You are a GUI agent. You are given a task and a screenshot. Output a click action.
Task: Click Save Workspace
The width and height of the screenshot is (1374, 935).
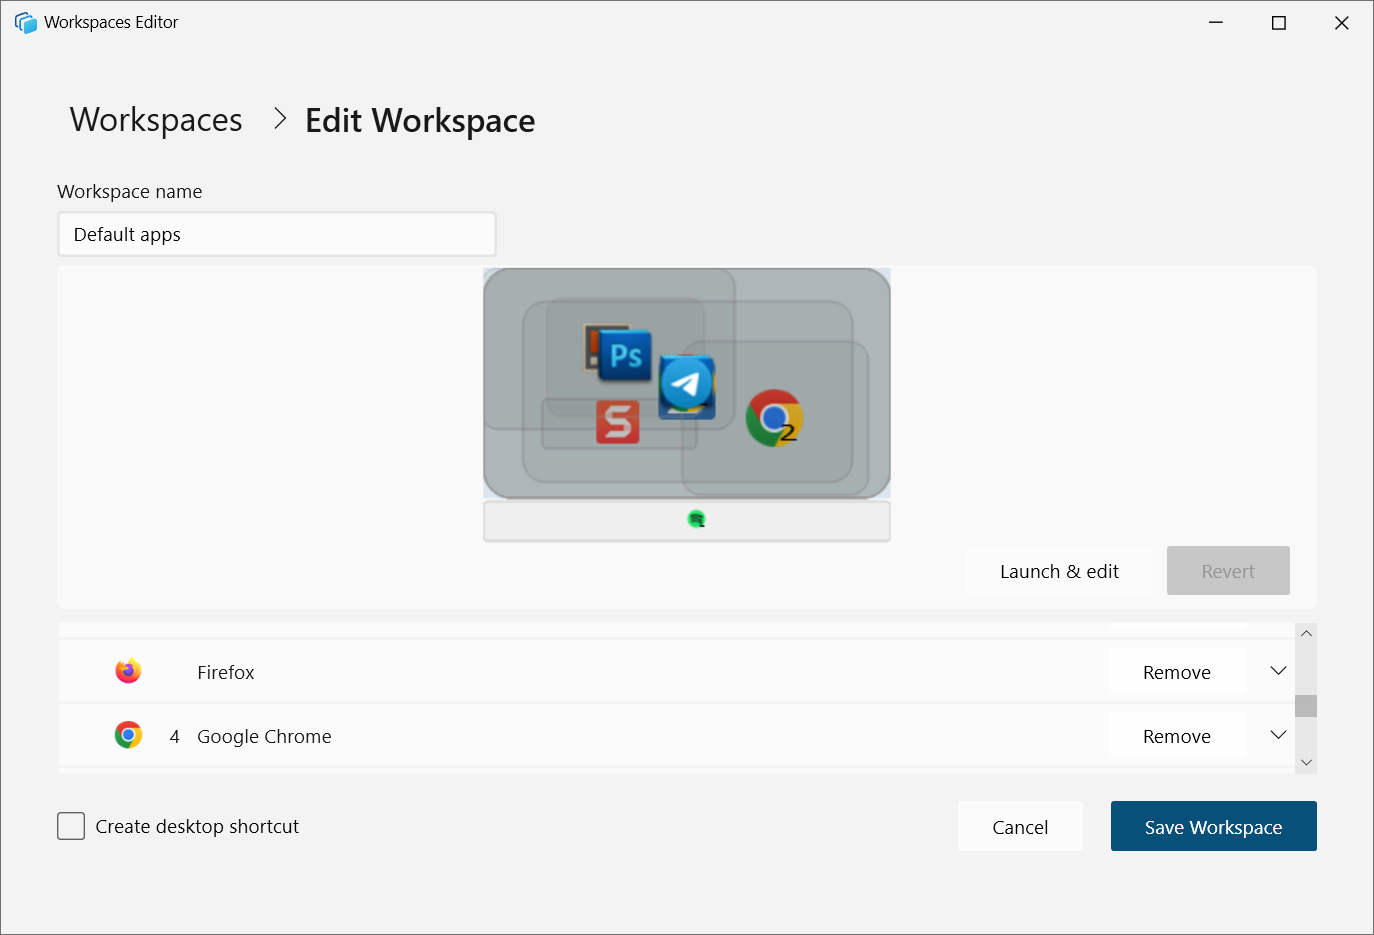tap(1213, 826)
